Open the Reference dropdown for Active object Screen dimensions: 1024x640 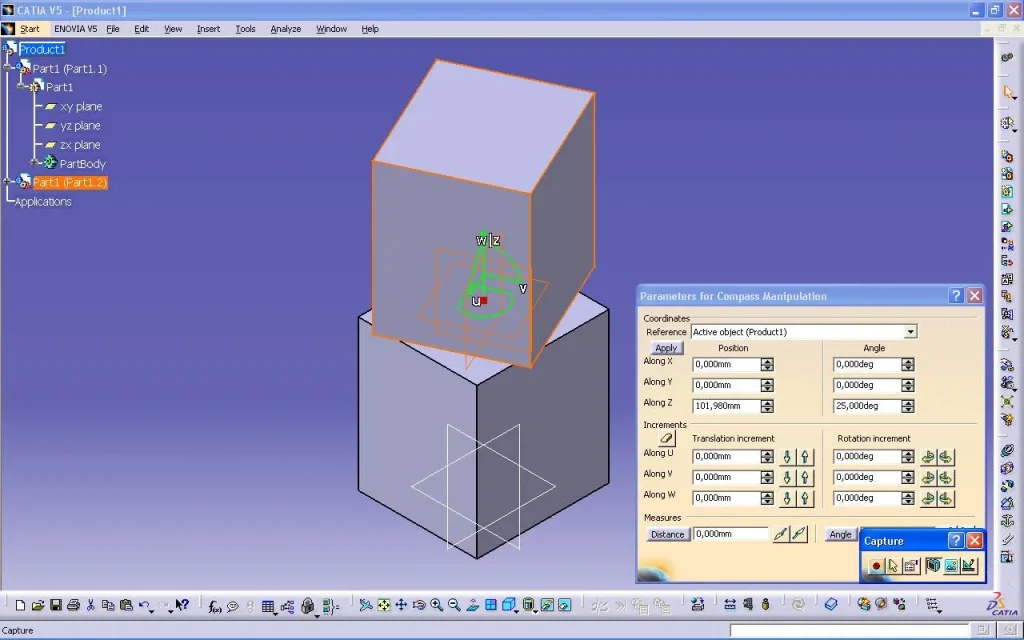(x=910, y=332)
